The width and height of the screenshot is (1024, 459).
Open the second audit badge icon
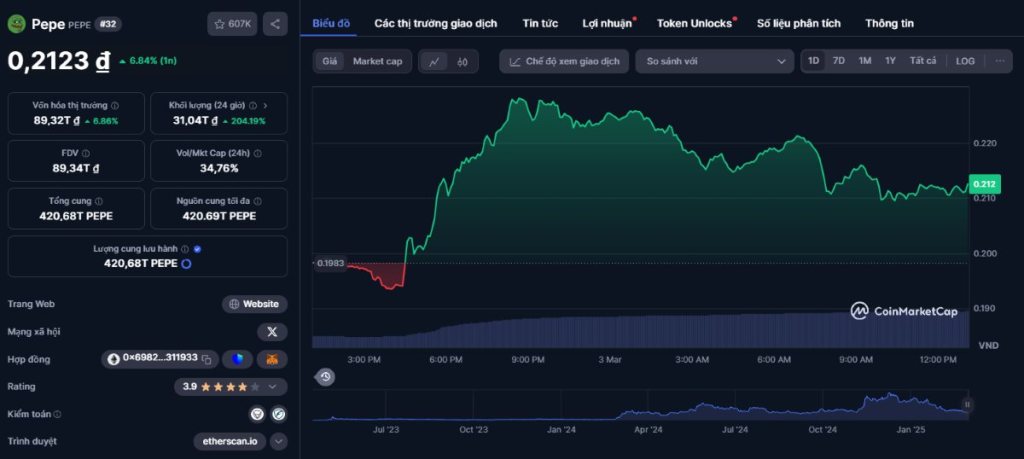pos(280,413)
